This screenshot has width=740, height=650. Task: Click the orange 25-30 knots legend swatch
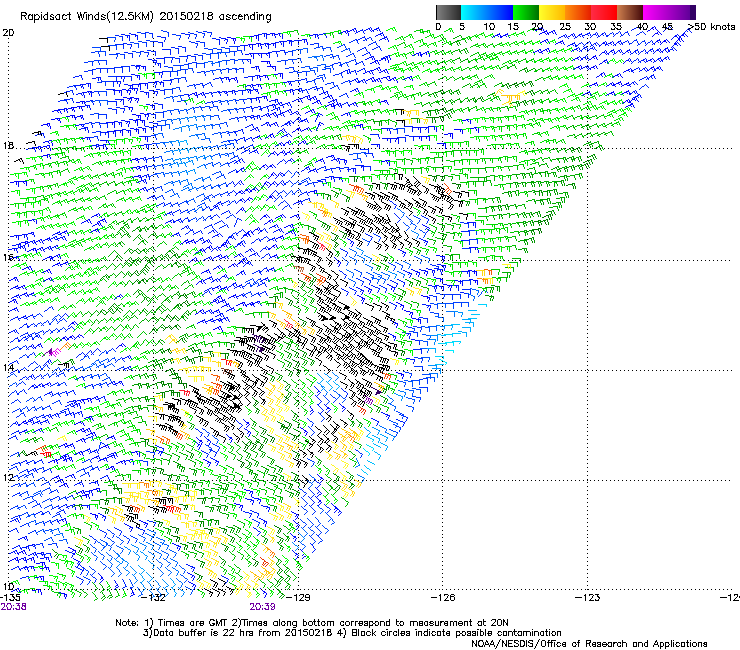(x=577, y=12)
